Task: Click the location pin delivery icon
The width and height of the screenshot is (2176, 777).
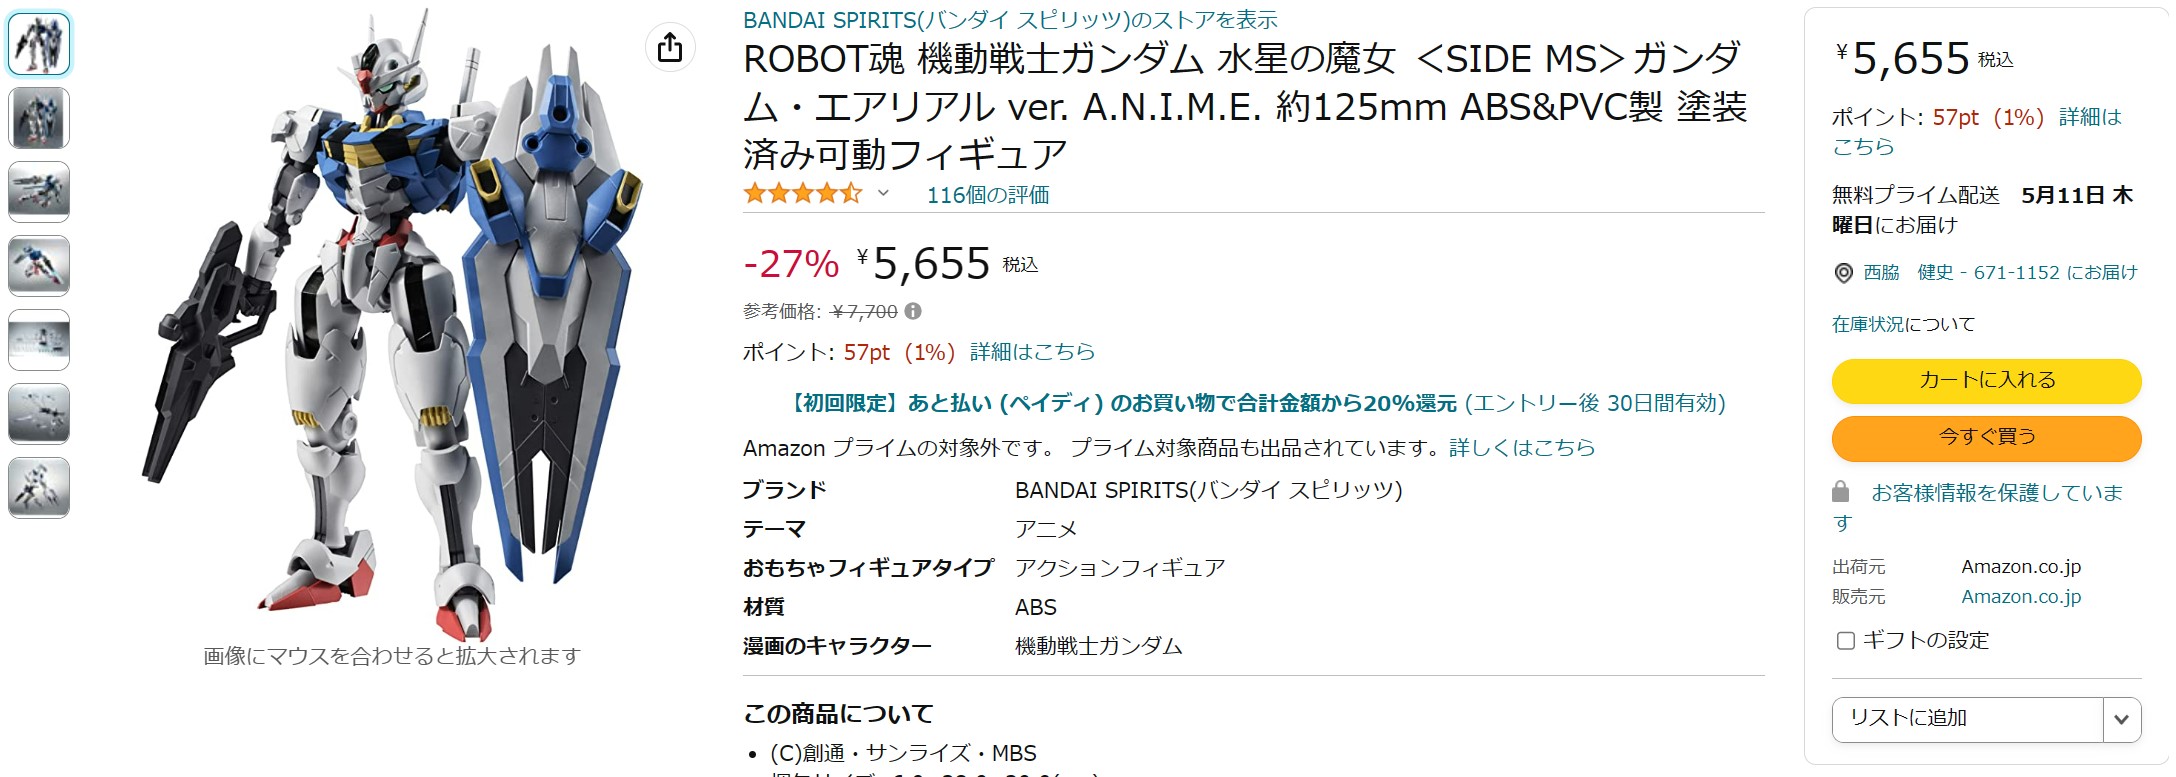Action: [1843, 273]
